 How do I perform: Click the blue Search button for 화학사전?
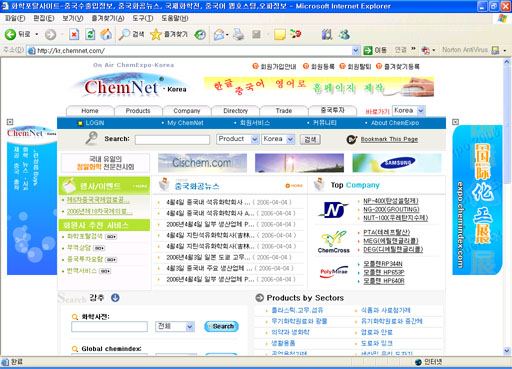pos(221,326)
